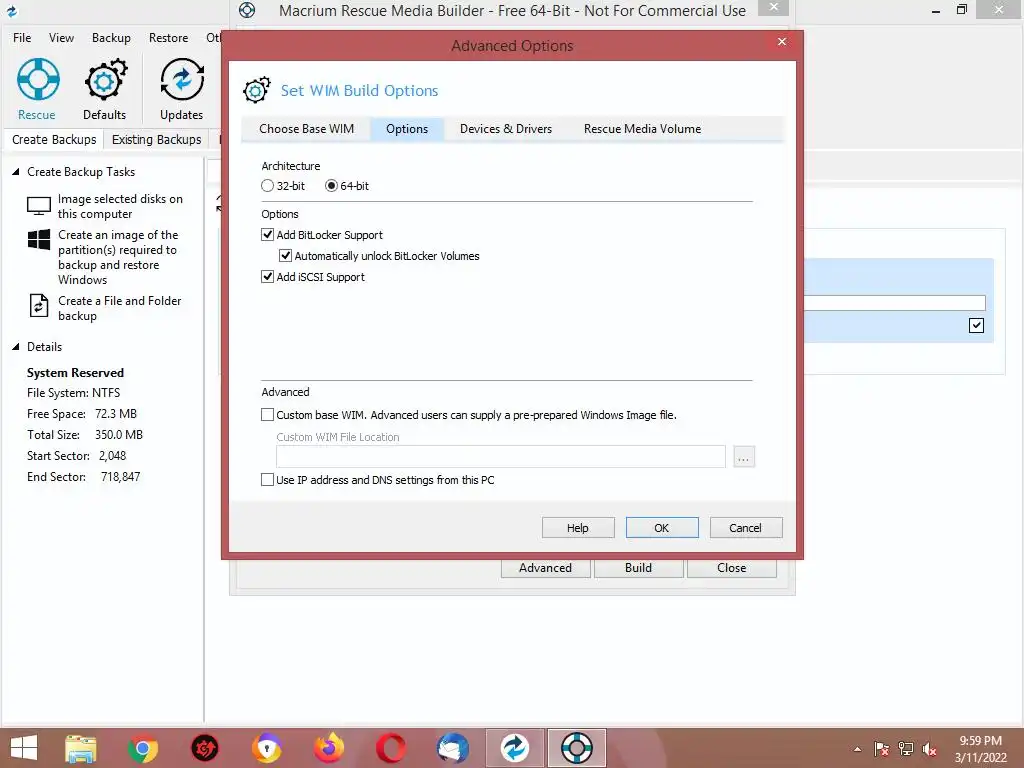Click the lifebuoy icon in Rescue Media Builder title
Viewport: 1024px width, 768px height.
[x=247, y=10]
